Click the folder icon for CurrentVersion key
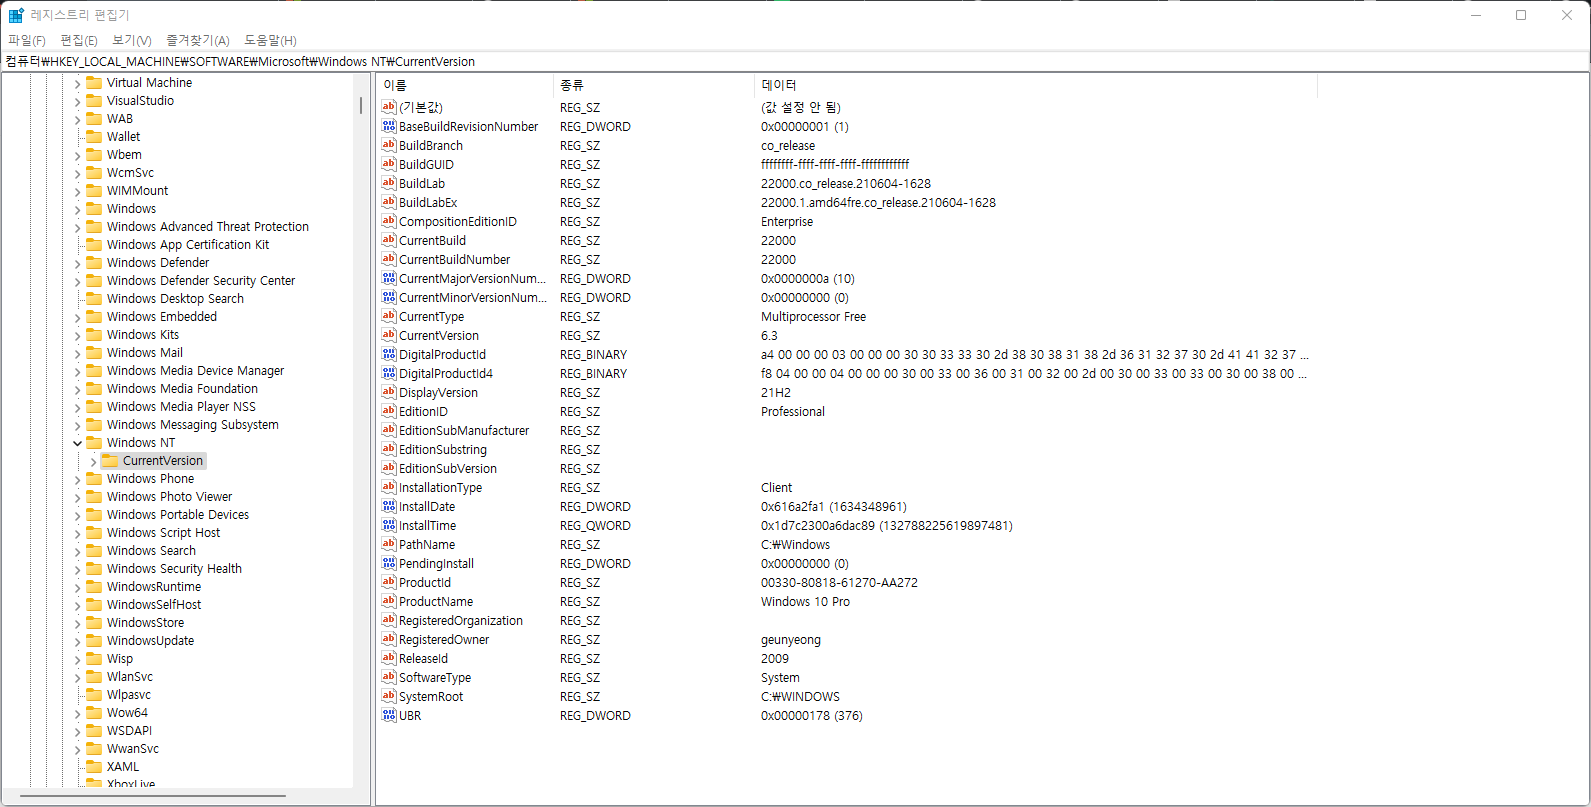Screen dimensions: 1591x807 tap(110, 460)
